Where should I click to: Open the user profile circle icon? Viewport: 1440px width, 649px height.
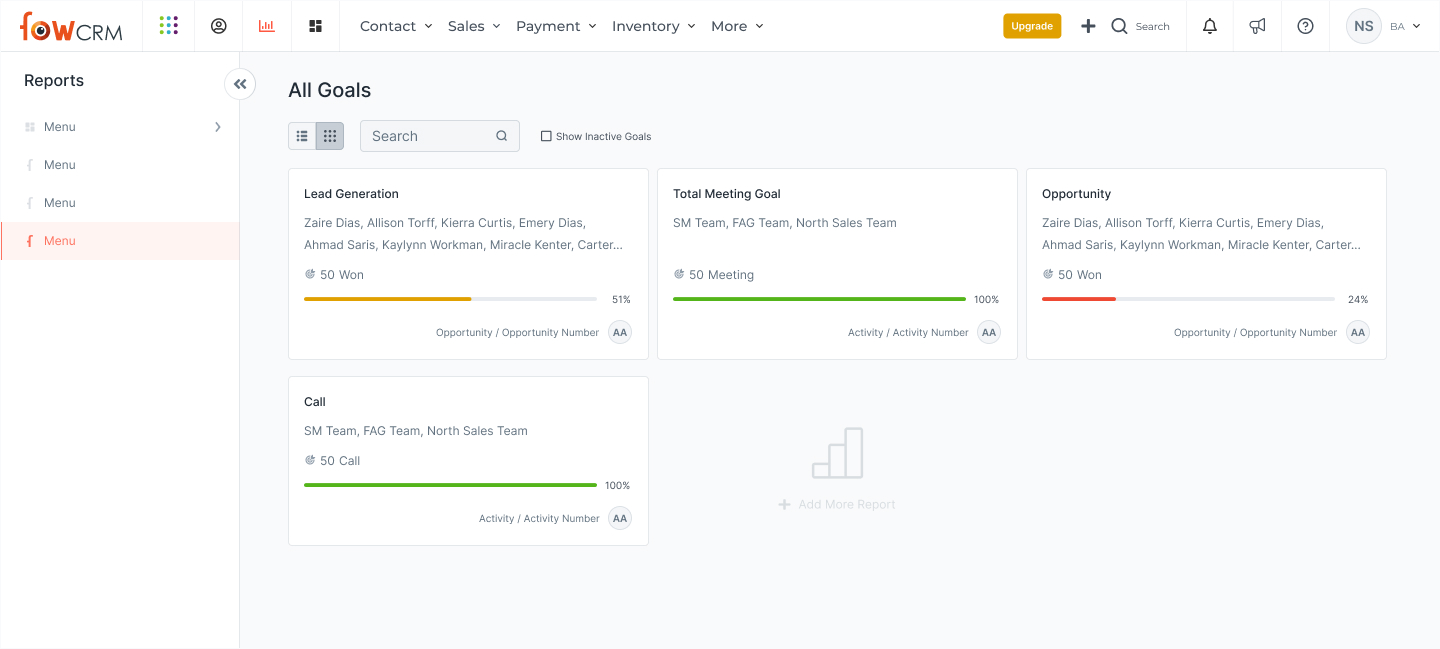coord(219,26)
